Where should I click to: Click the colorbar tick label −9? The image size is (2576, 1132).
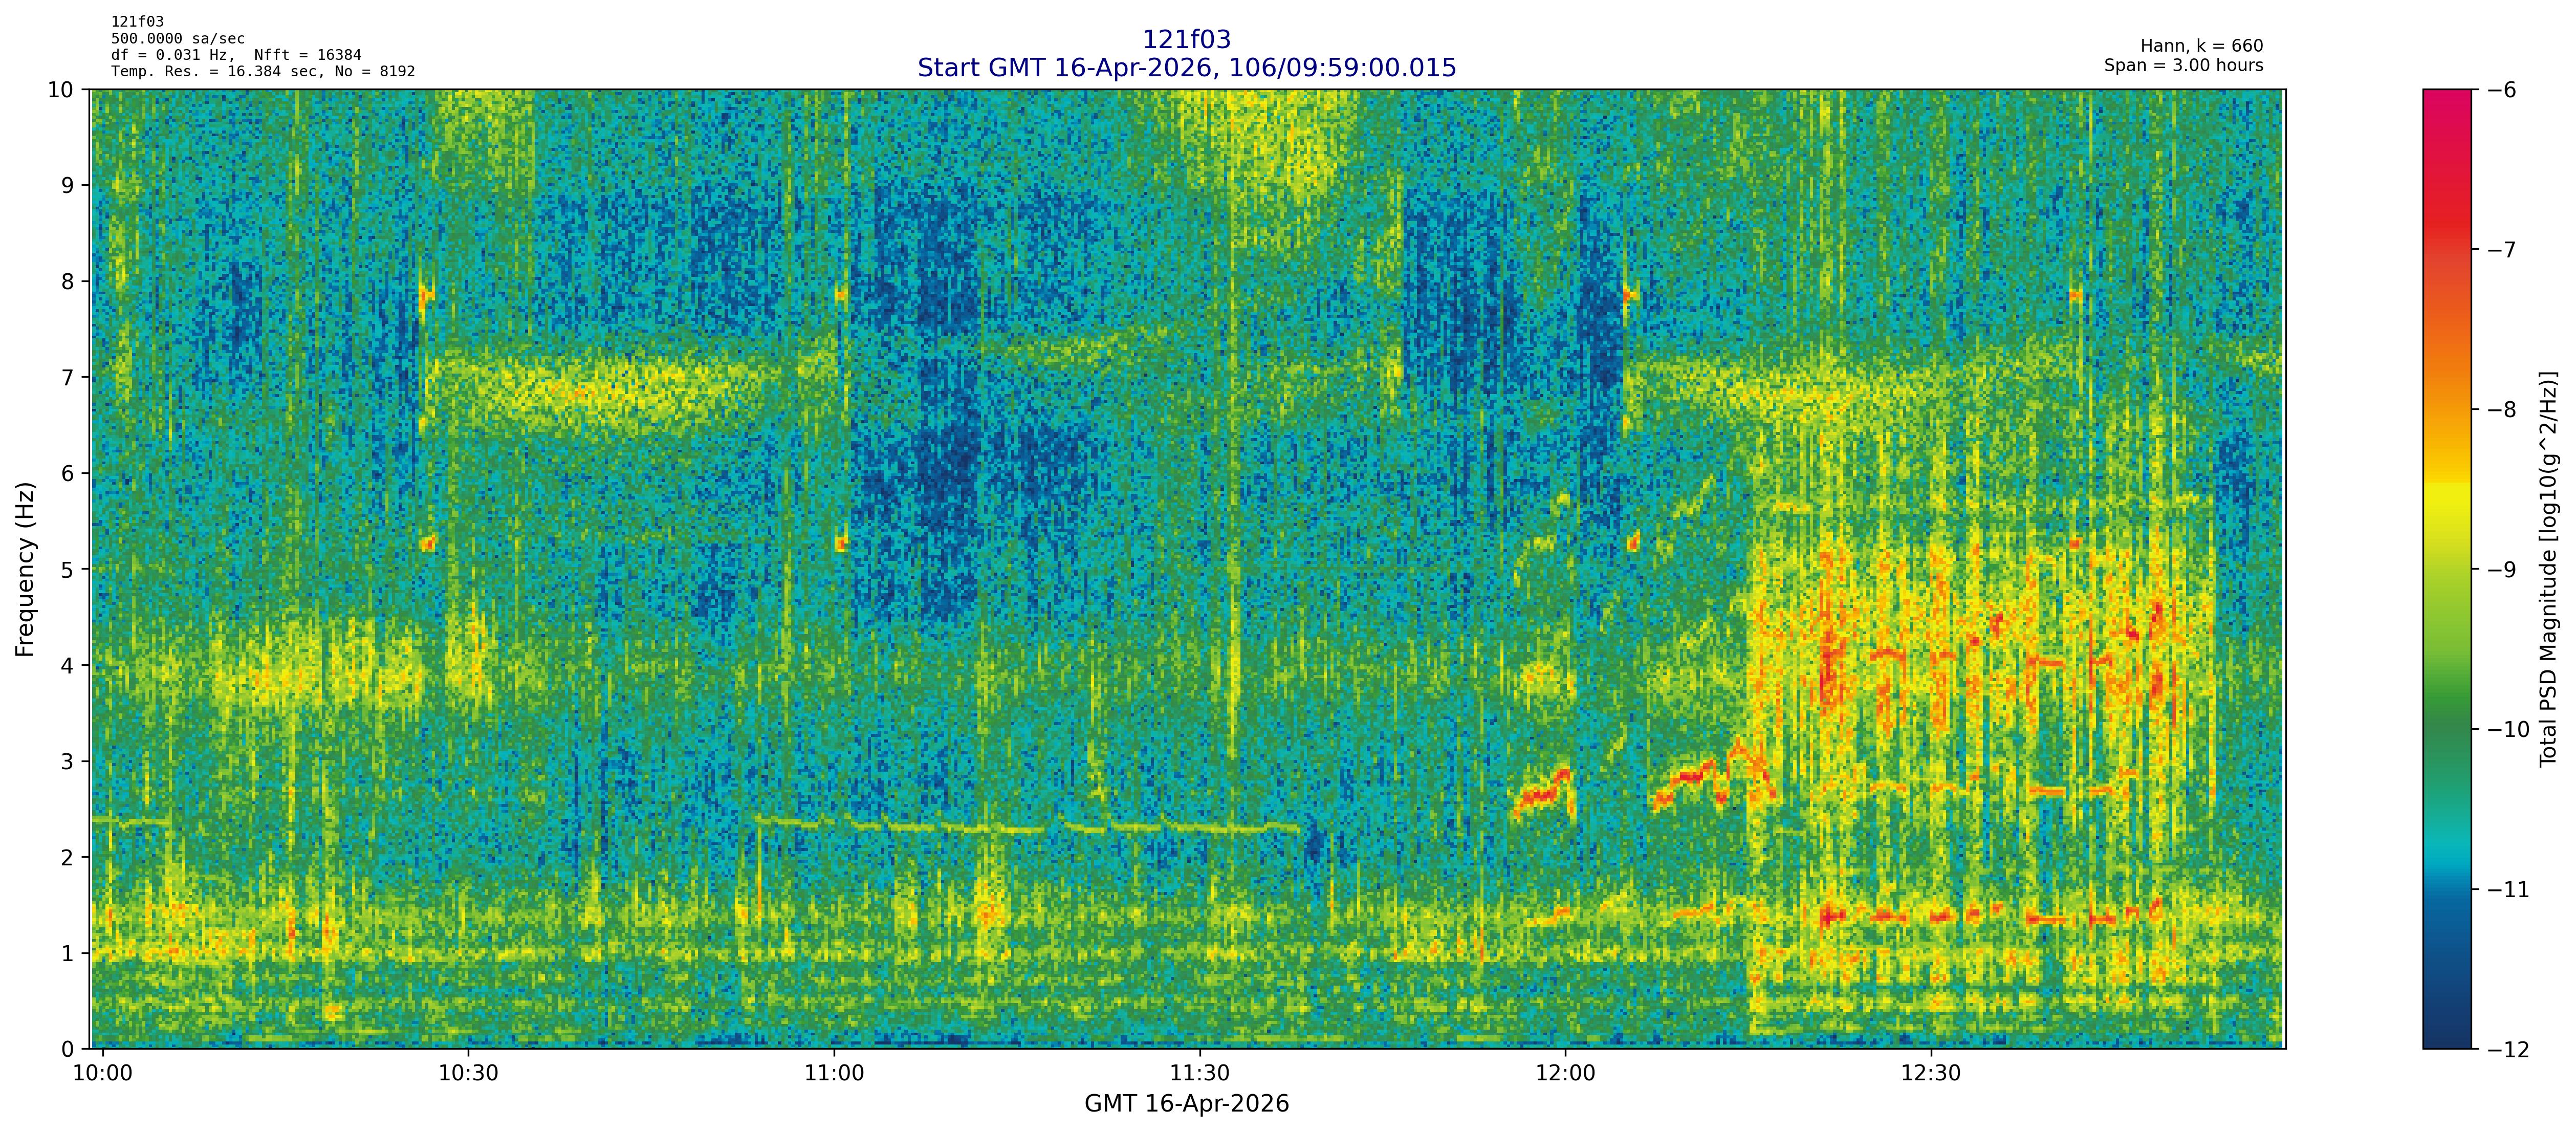pos(2501,570)
